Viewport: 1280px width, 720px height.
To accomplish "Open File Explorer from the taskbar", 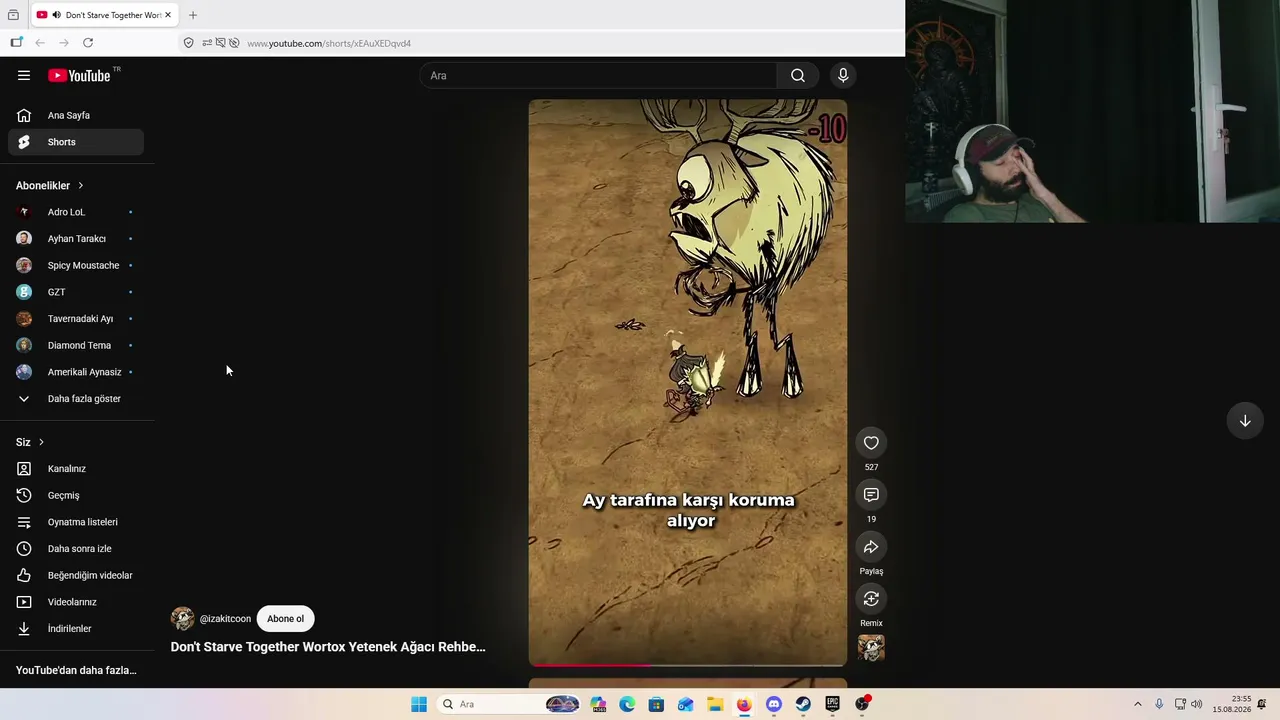I will pos(715,704).
